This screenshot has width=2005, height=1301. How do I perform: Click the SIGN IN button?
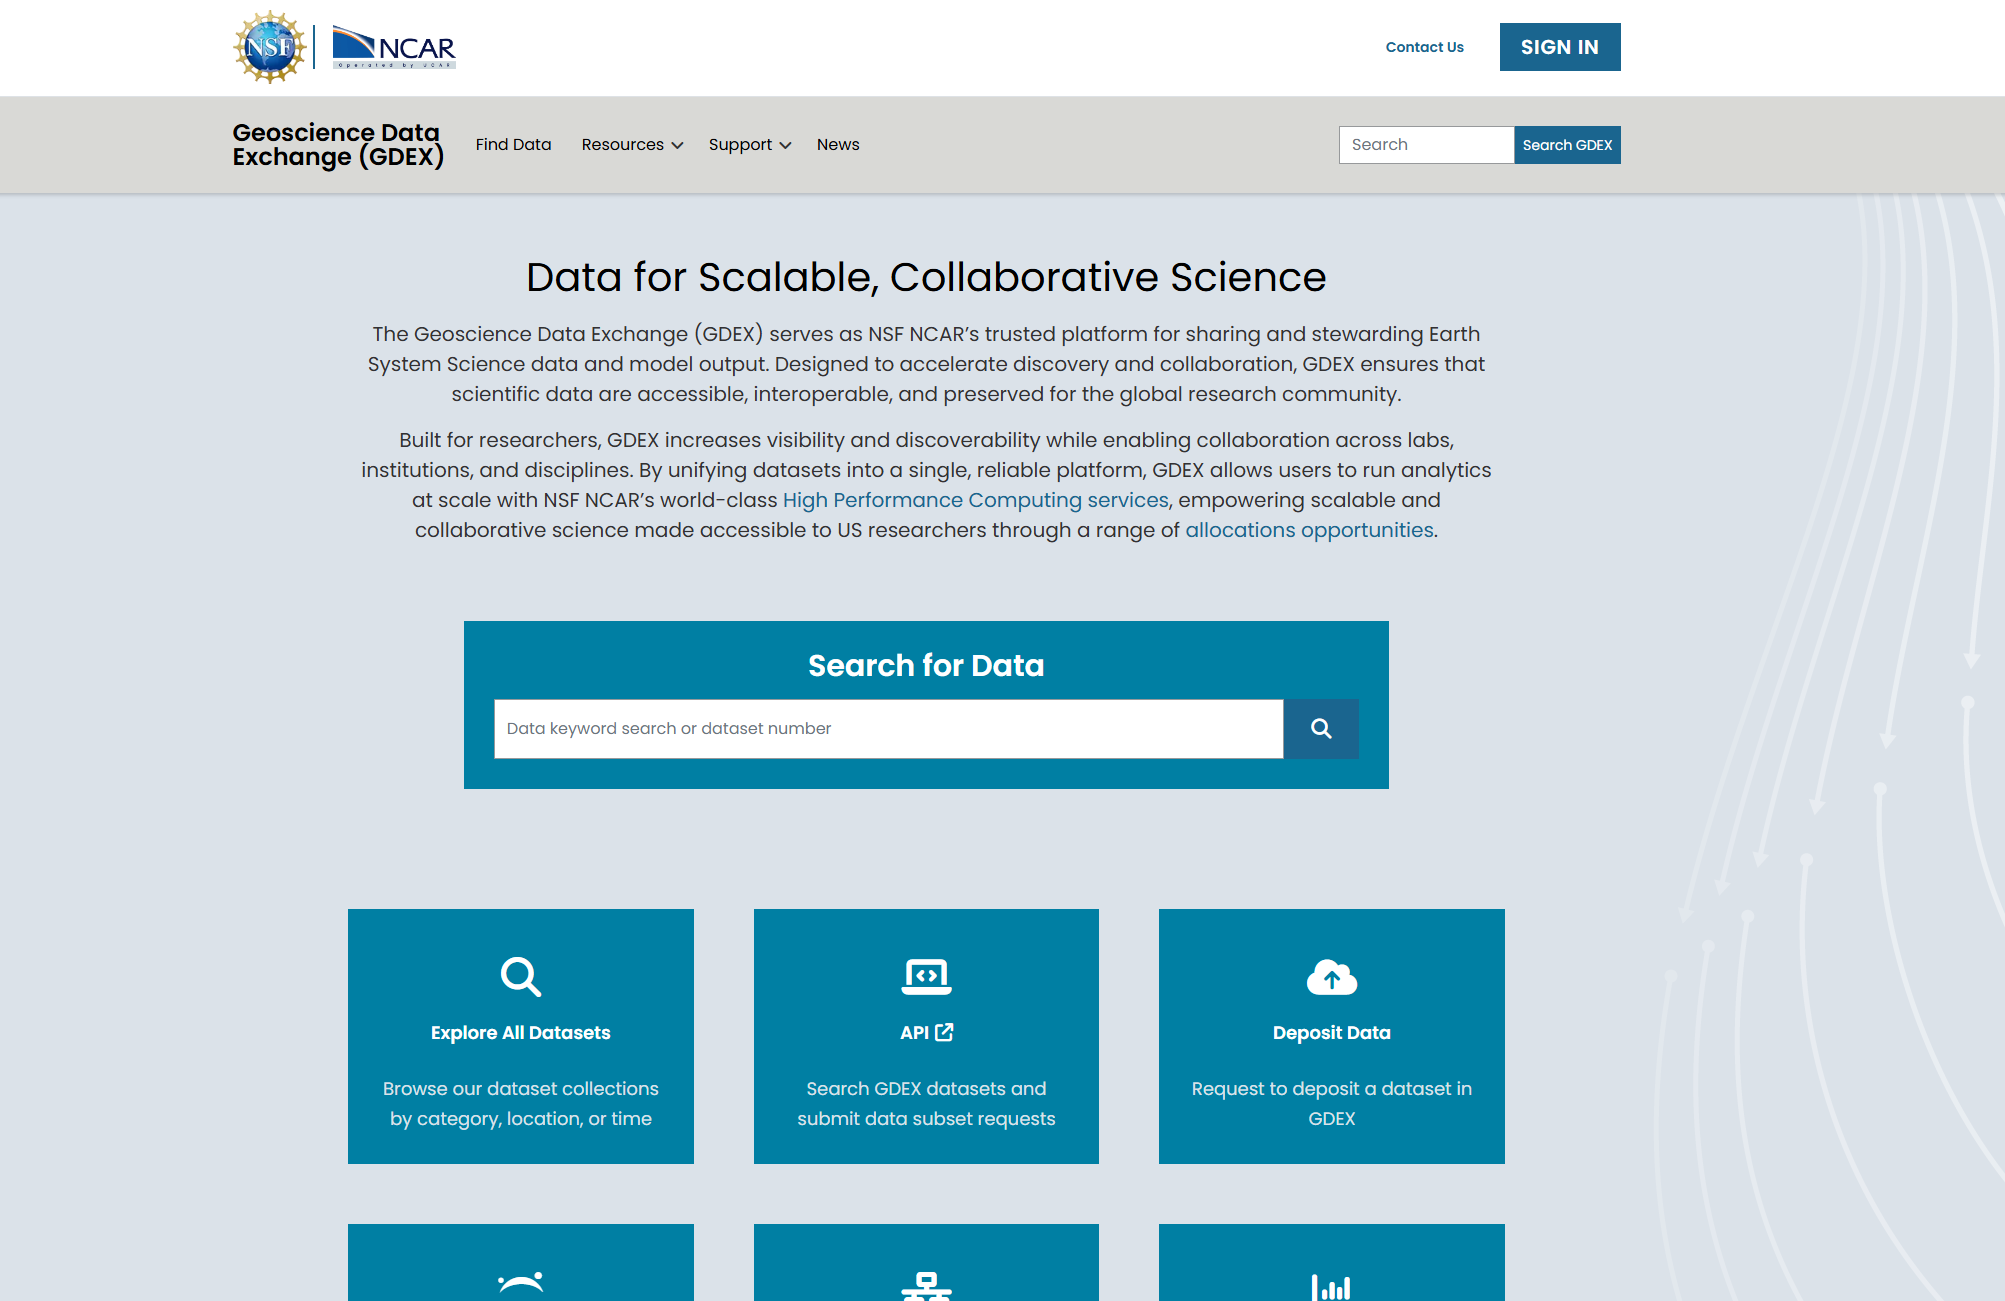click(1559, 46)
